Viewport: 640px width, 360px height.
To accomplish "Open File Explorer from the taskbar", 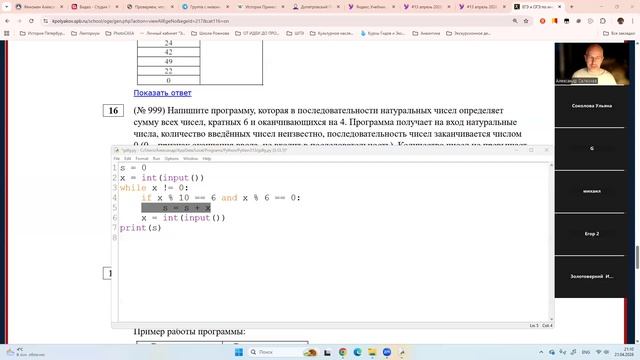I will coord(372,352).
